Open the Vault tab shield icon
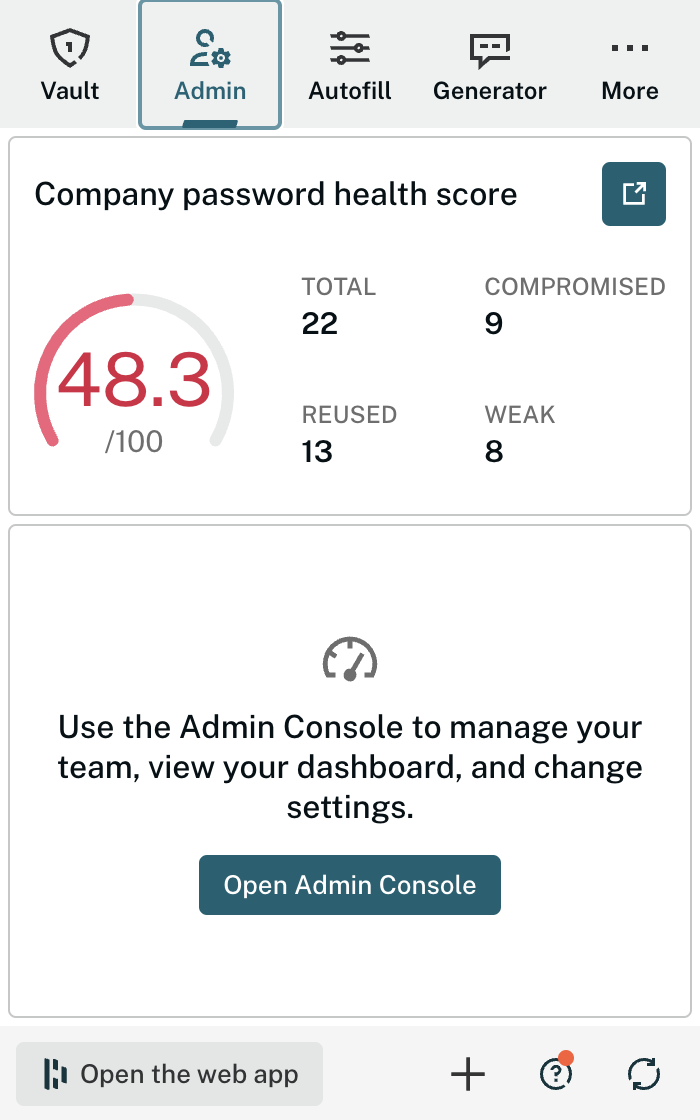The image size is (700, 1120). tap(69, 47)
